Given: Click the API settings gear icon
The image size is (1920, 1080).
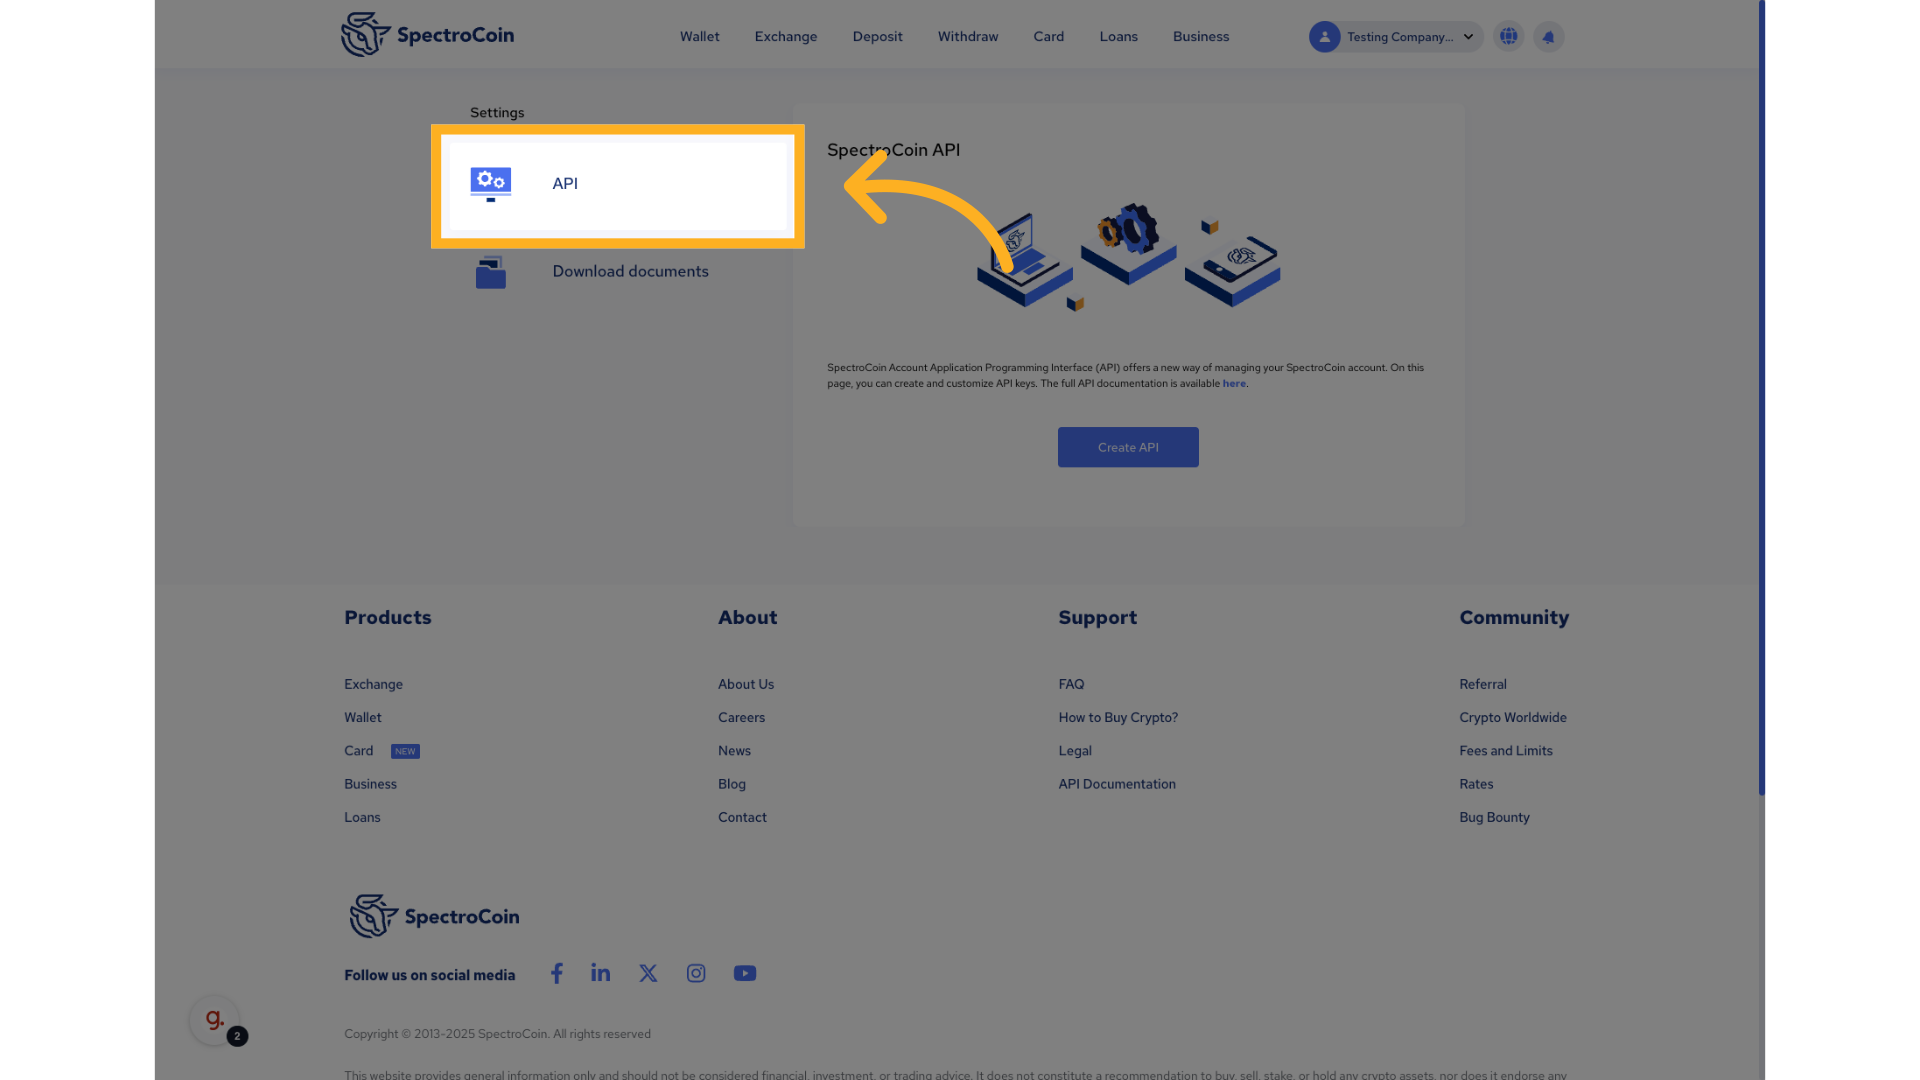Looking at the screenshot, I should click(490, 183).
